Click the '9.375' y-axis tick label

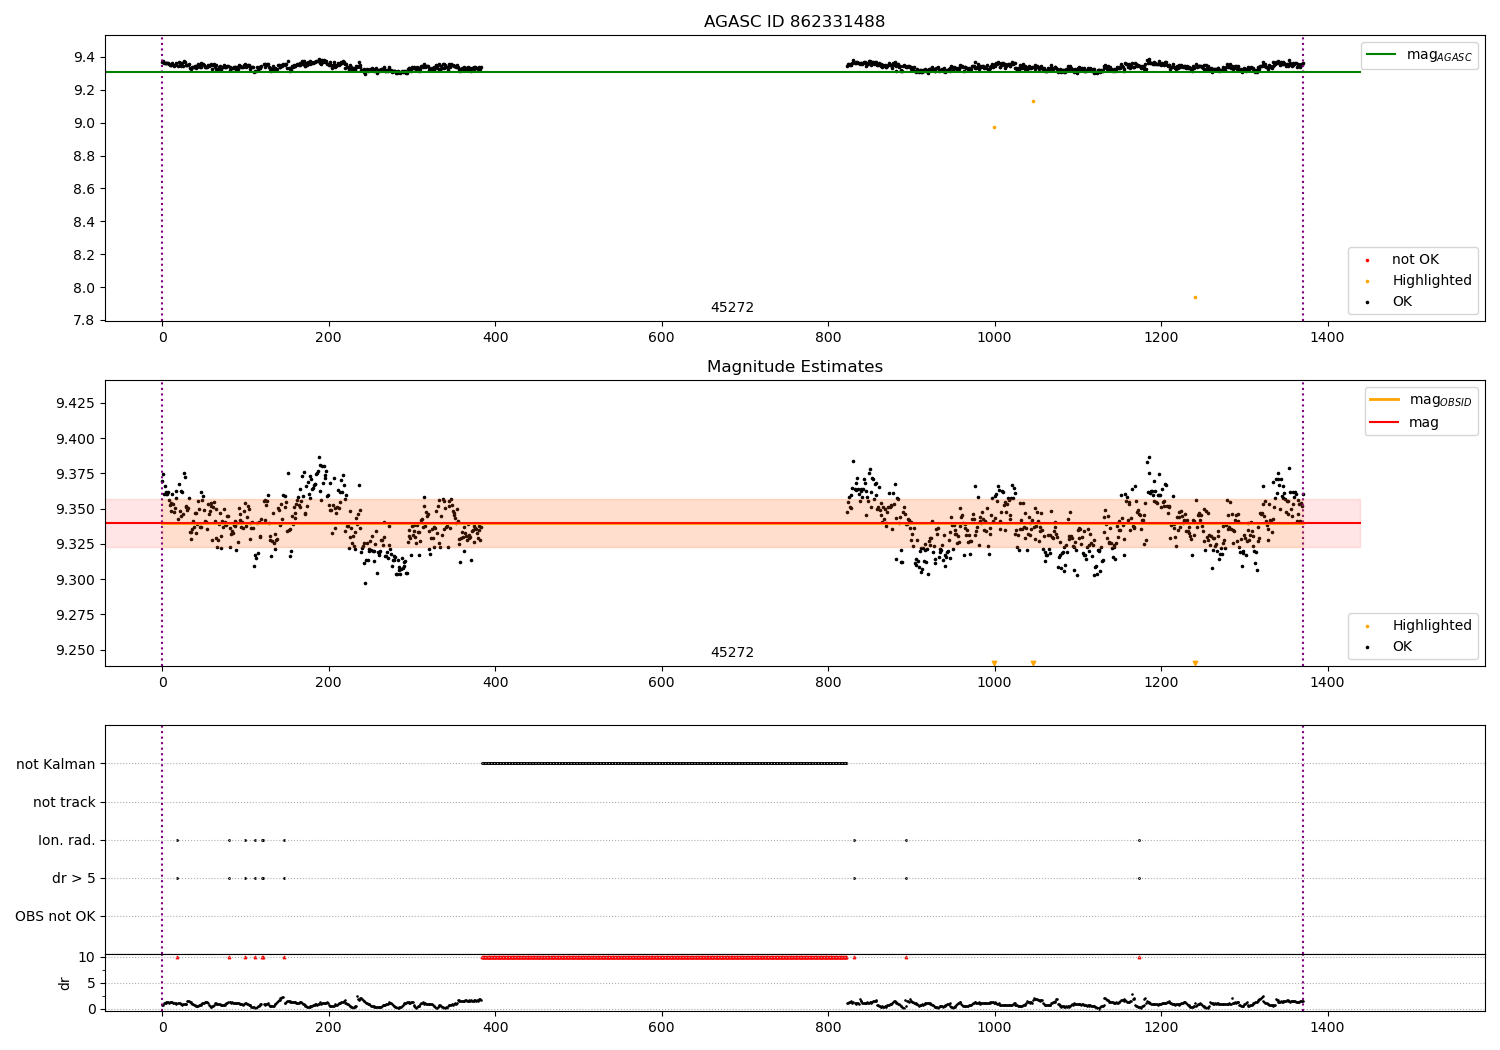point(75,474)
